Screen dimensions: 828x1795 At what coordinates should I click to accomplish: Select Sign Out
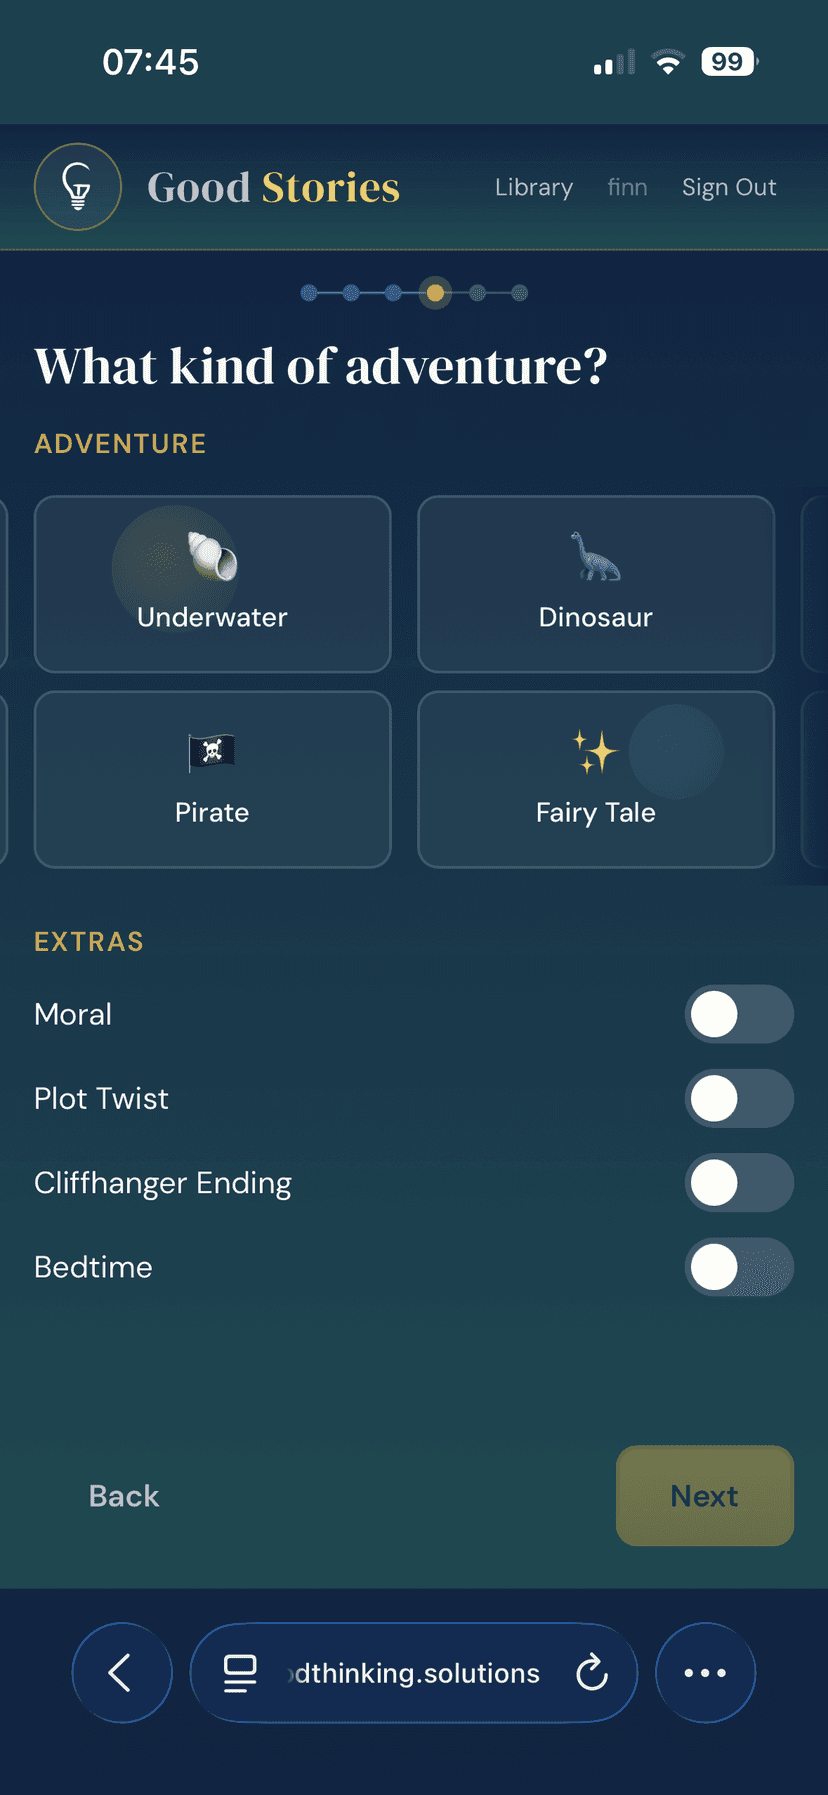pyautogui.click(x=729, y=187)
